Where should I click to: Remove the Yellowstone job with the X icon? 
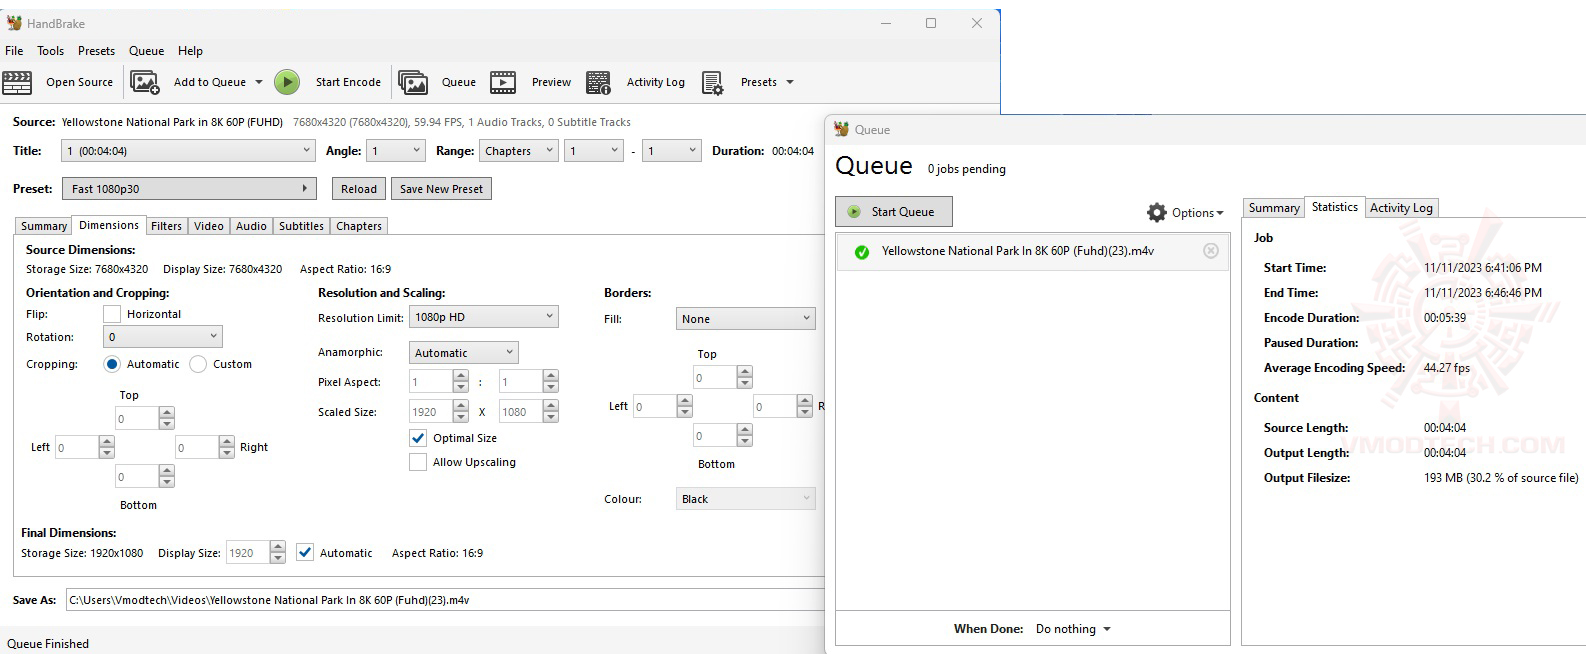pos(1211,251)
